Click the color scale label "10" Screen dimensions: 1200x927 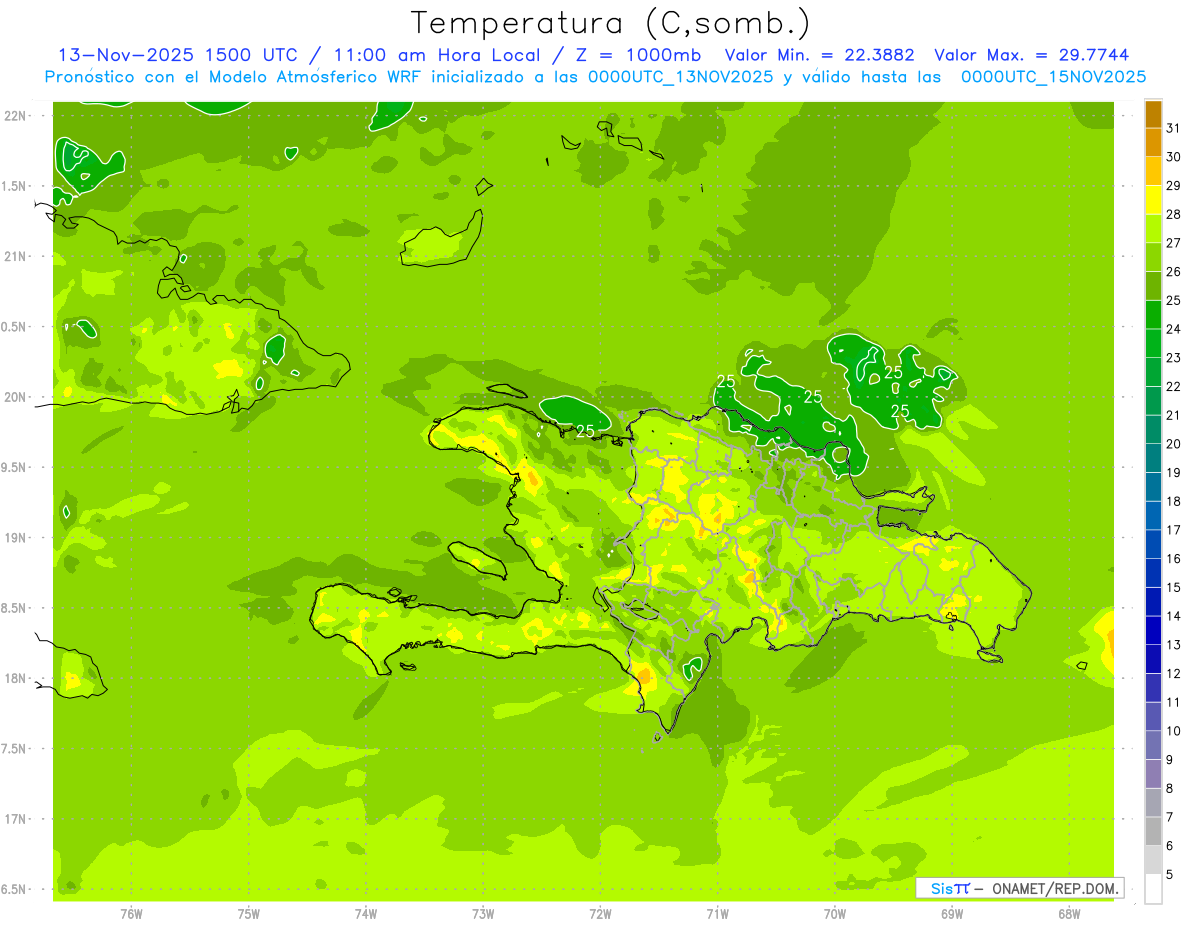[1173, 731]
